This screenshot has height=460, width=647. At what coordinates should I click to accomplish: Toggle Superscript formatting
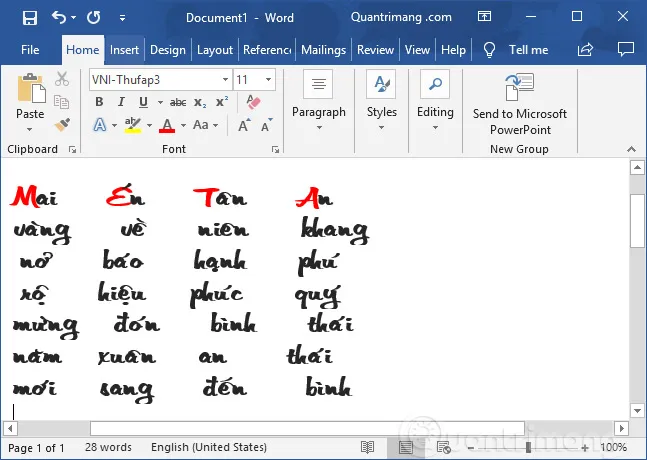(x=222, y=101)
